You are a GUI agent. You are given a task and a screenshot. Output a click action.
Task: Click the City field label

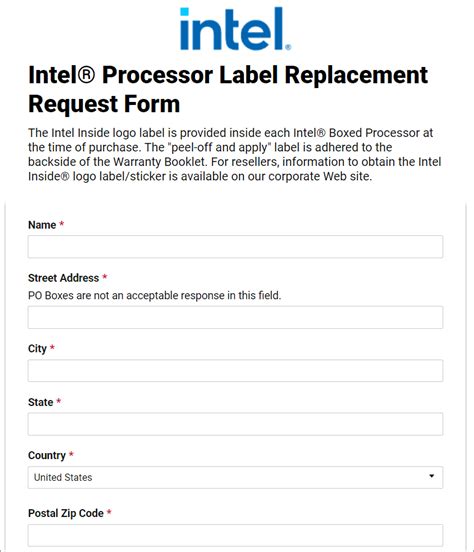click(37, 349)
